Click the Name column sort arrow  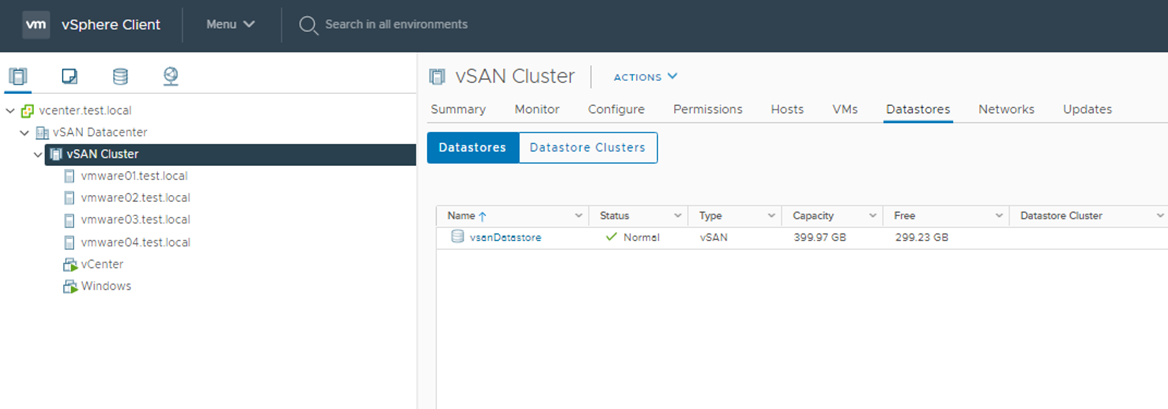482,216
